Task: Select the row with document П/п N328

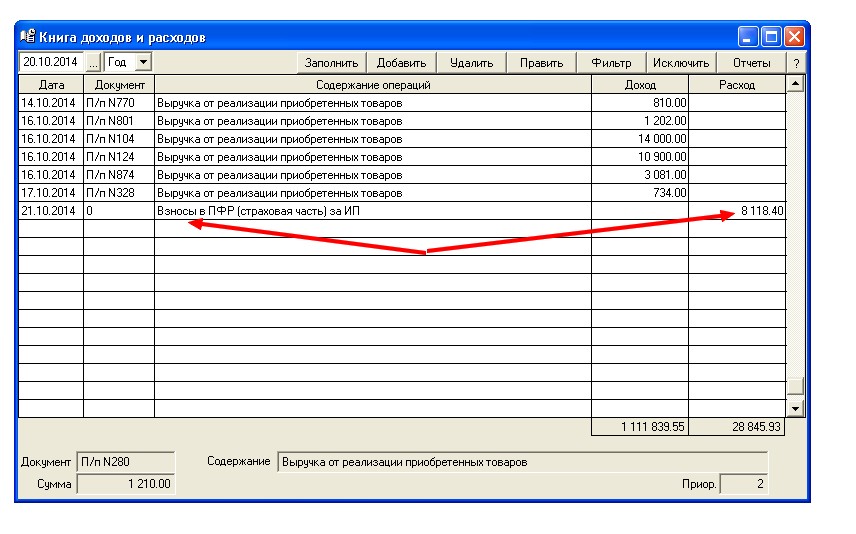Action: (x=402, y=193)
